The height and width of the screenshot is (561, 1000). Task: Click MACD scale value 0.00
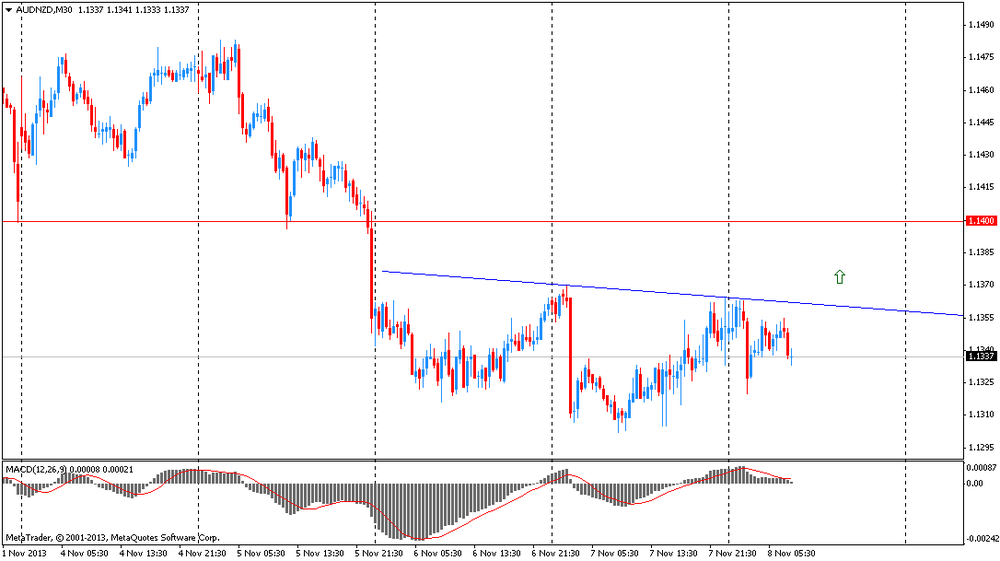976,483
